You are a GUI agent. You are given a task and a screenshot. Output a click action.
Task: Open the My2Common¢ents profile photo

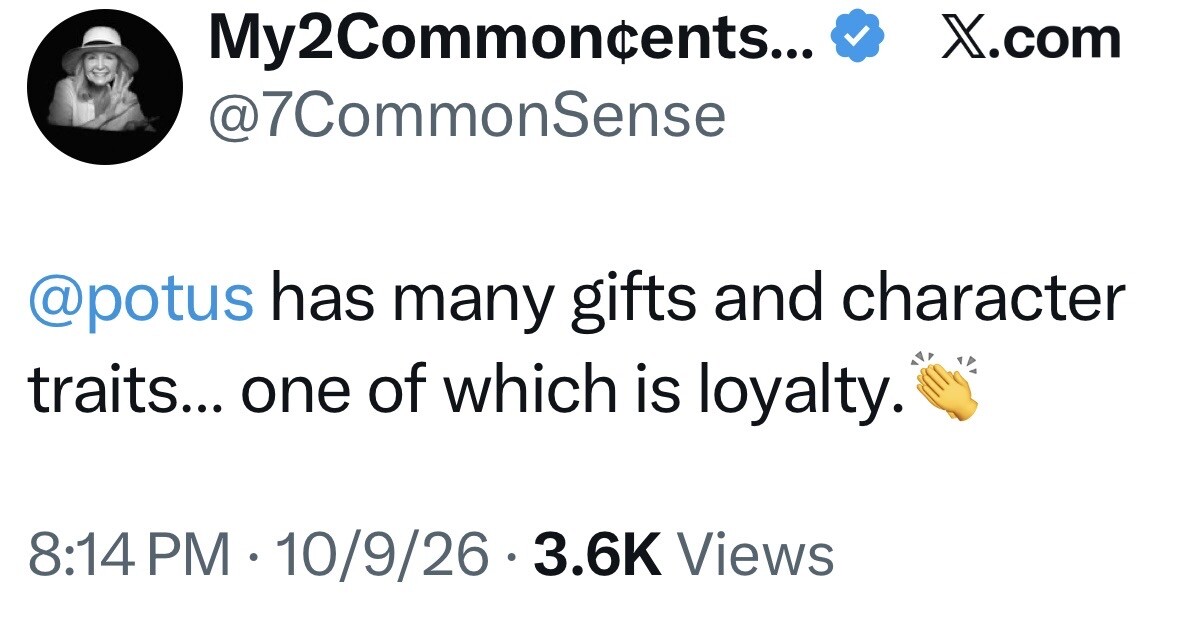105,88
